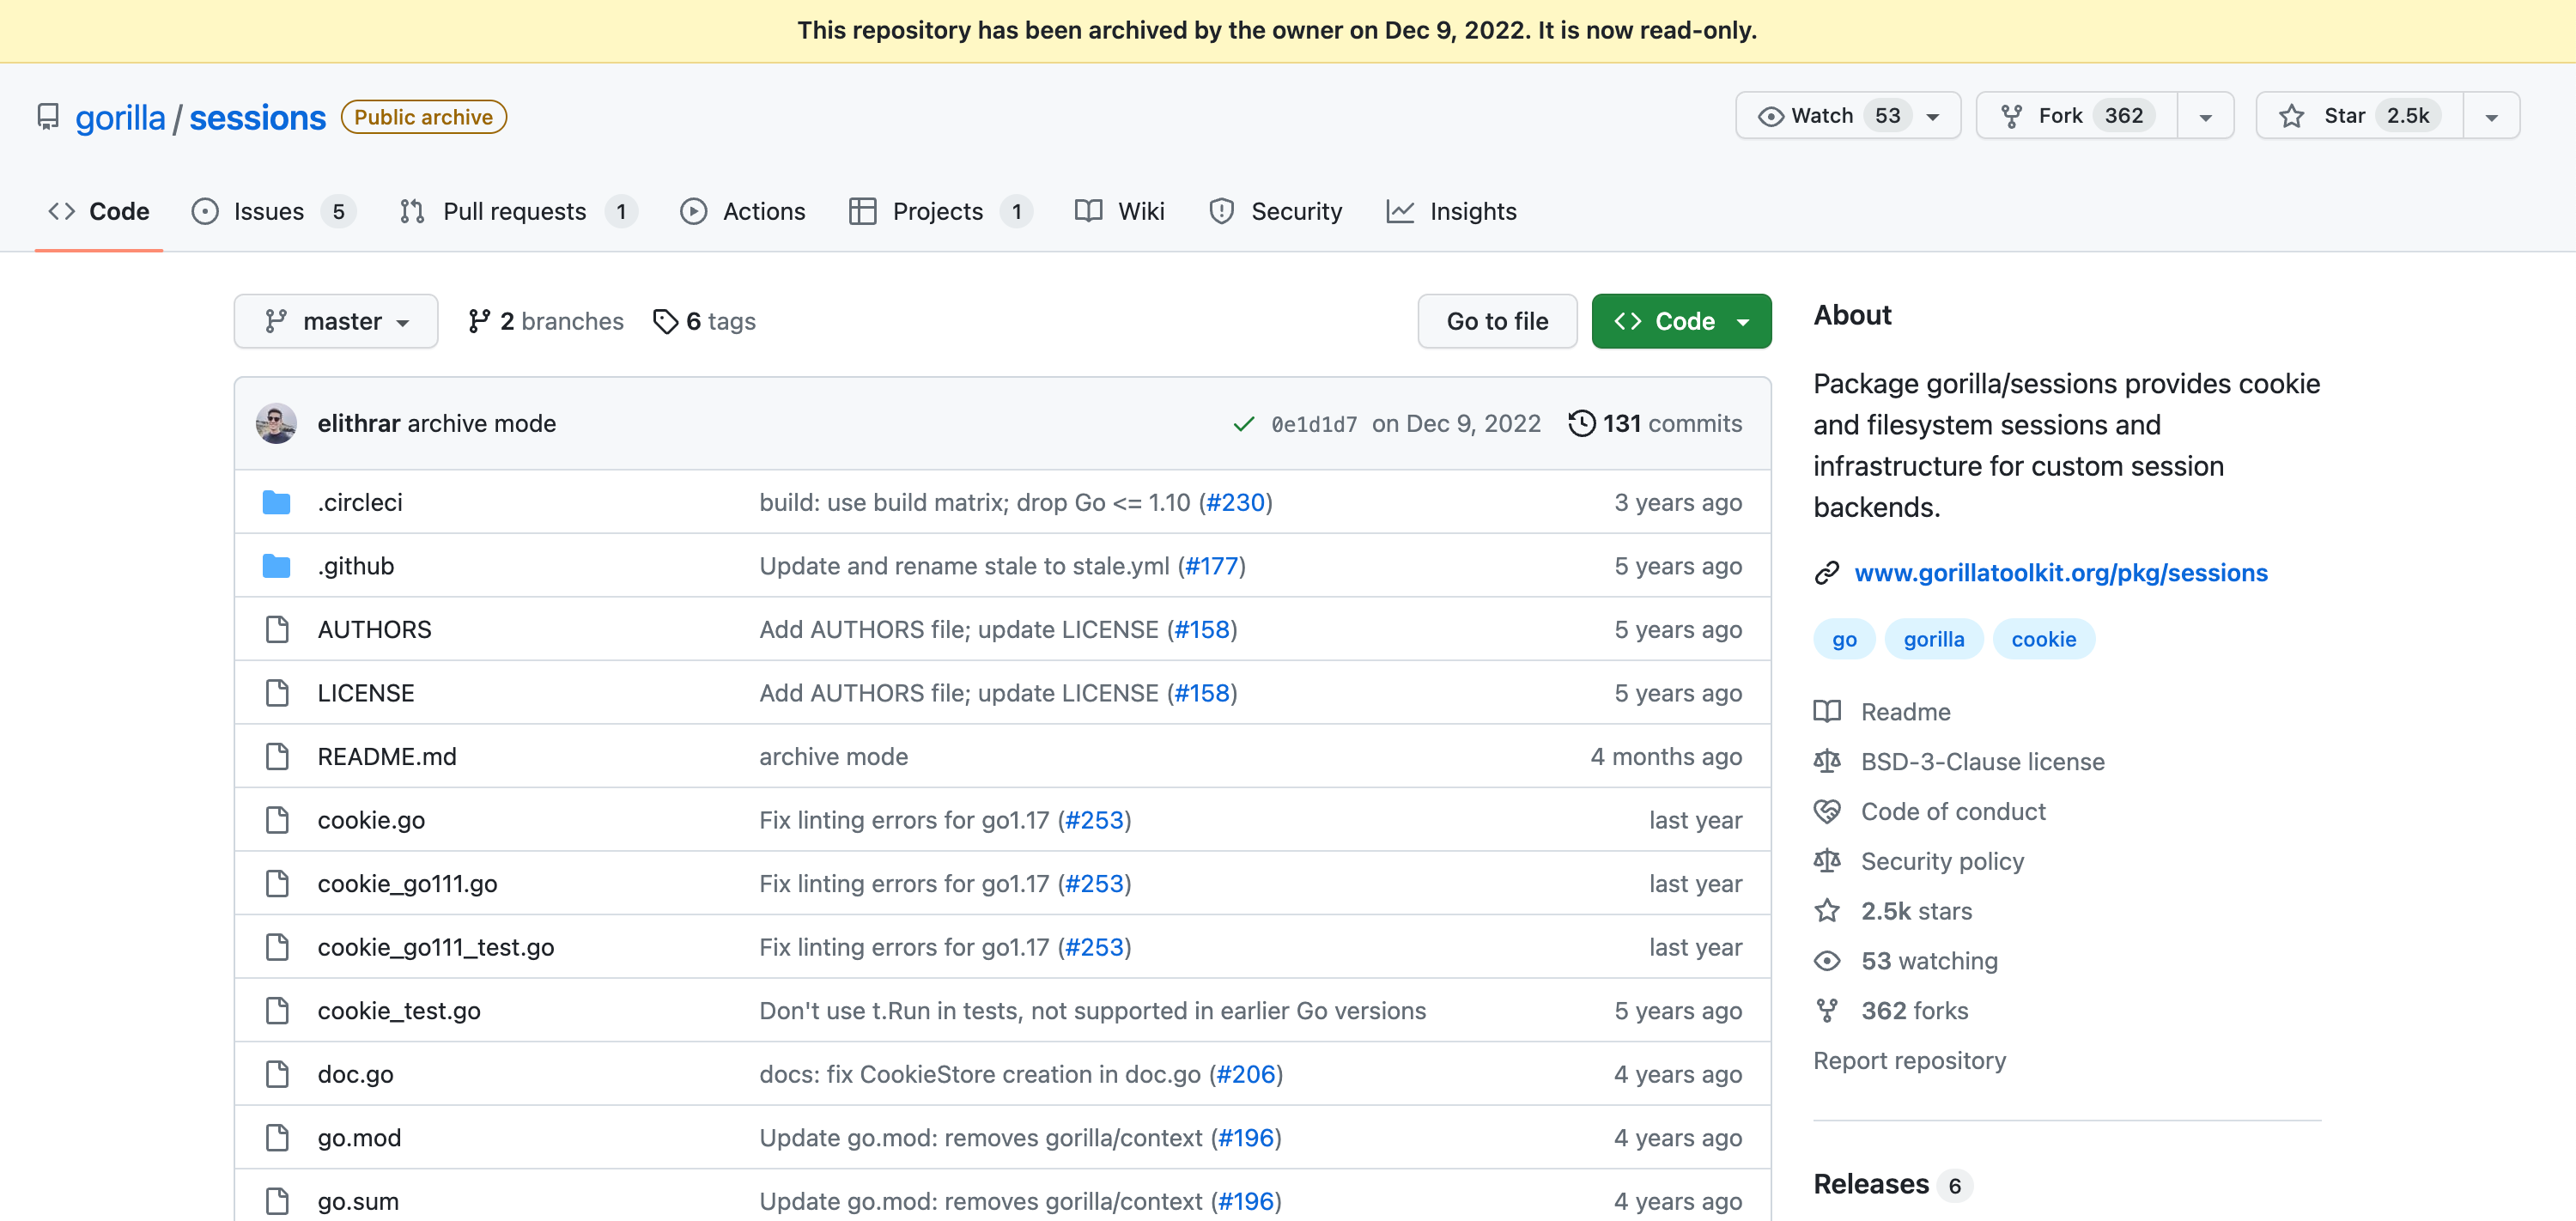Expand the green Code dropdown
Viewport: 2576px width, 1221px height.
[1681, 321]
